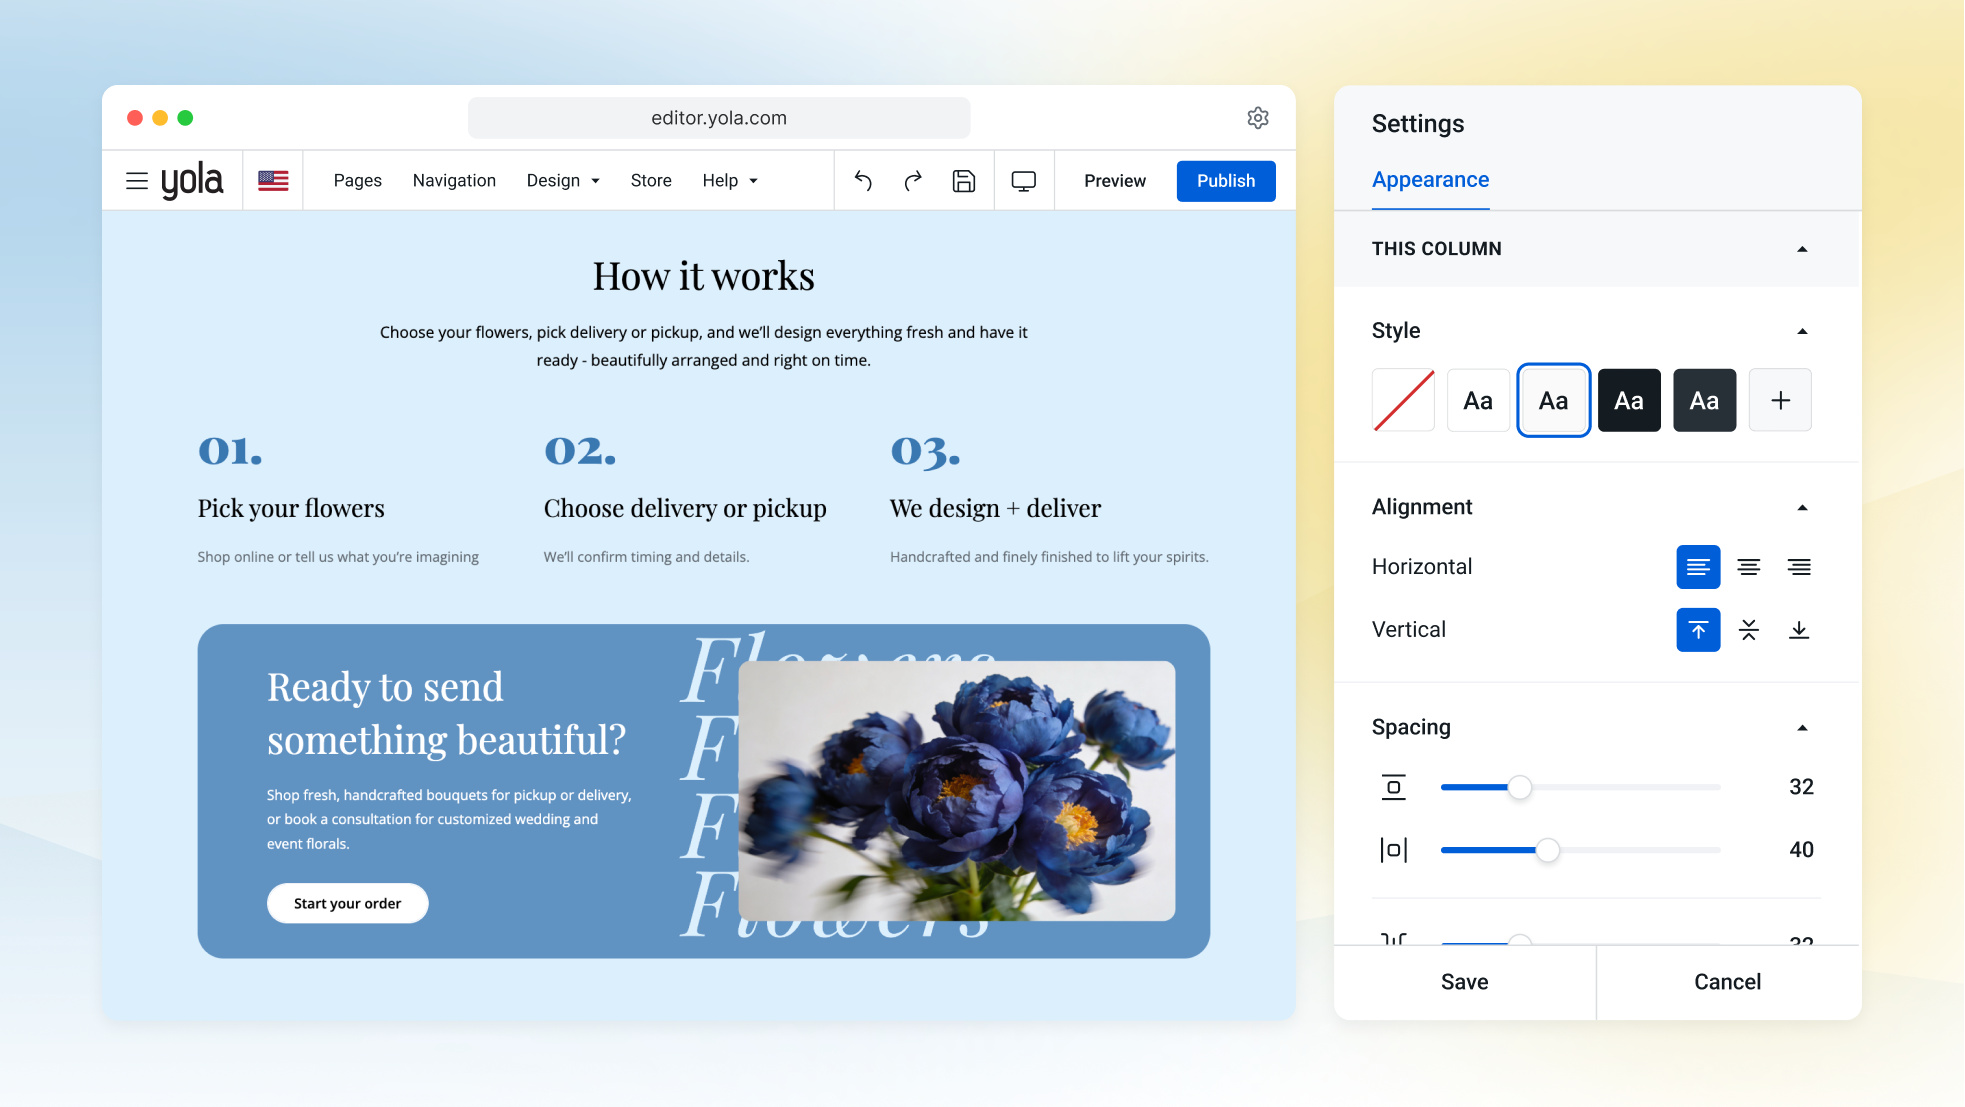The height and width of the screenshot is (1107, 1965).
Task: Click the 'Start your order' button
Action: 347,903
